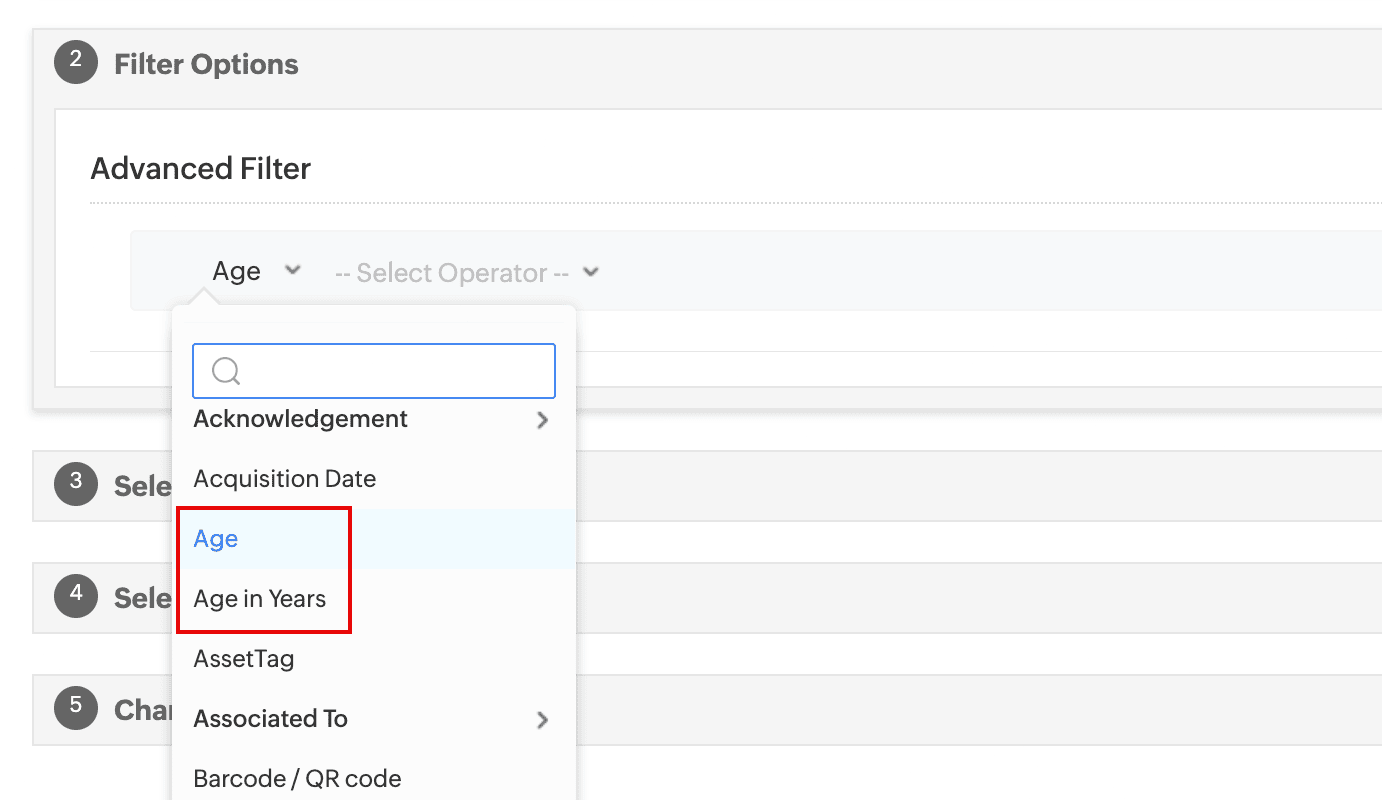This screenshot has height=800, width=1382.
Task: Expand the Acknowledgement submenu arrow
Action: click(x=542, y=420)
